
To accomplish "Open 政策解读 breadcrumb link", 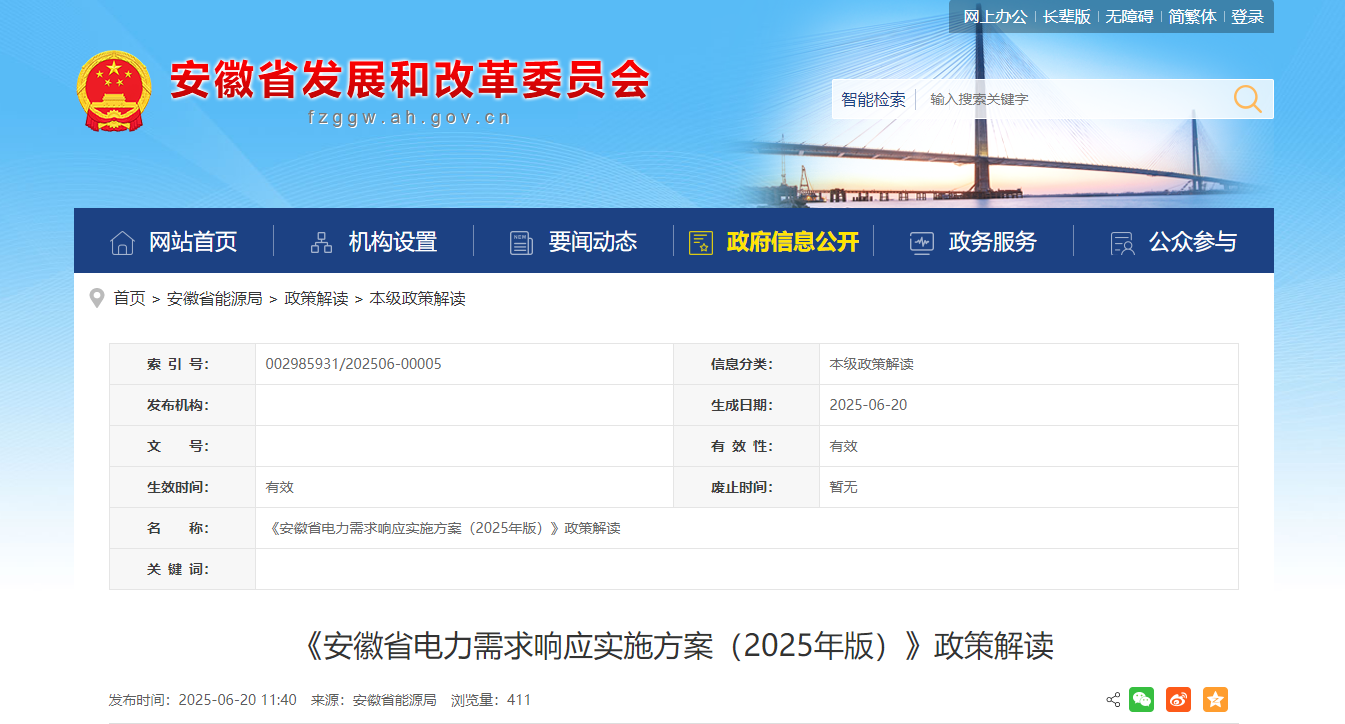I will tap(316, 298).
